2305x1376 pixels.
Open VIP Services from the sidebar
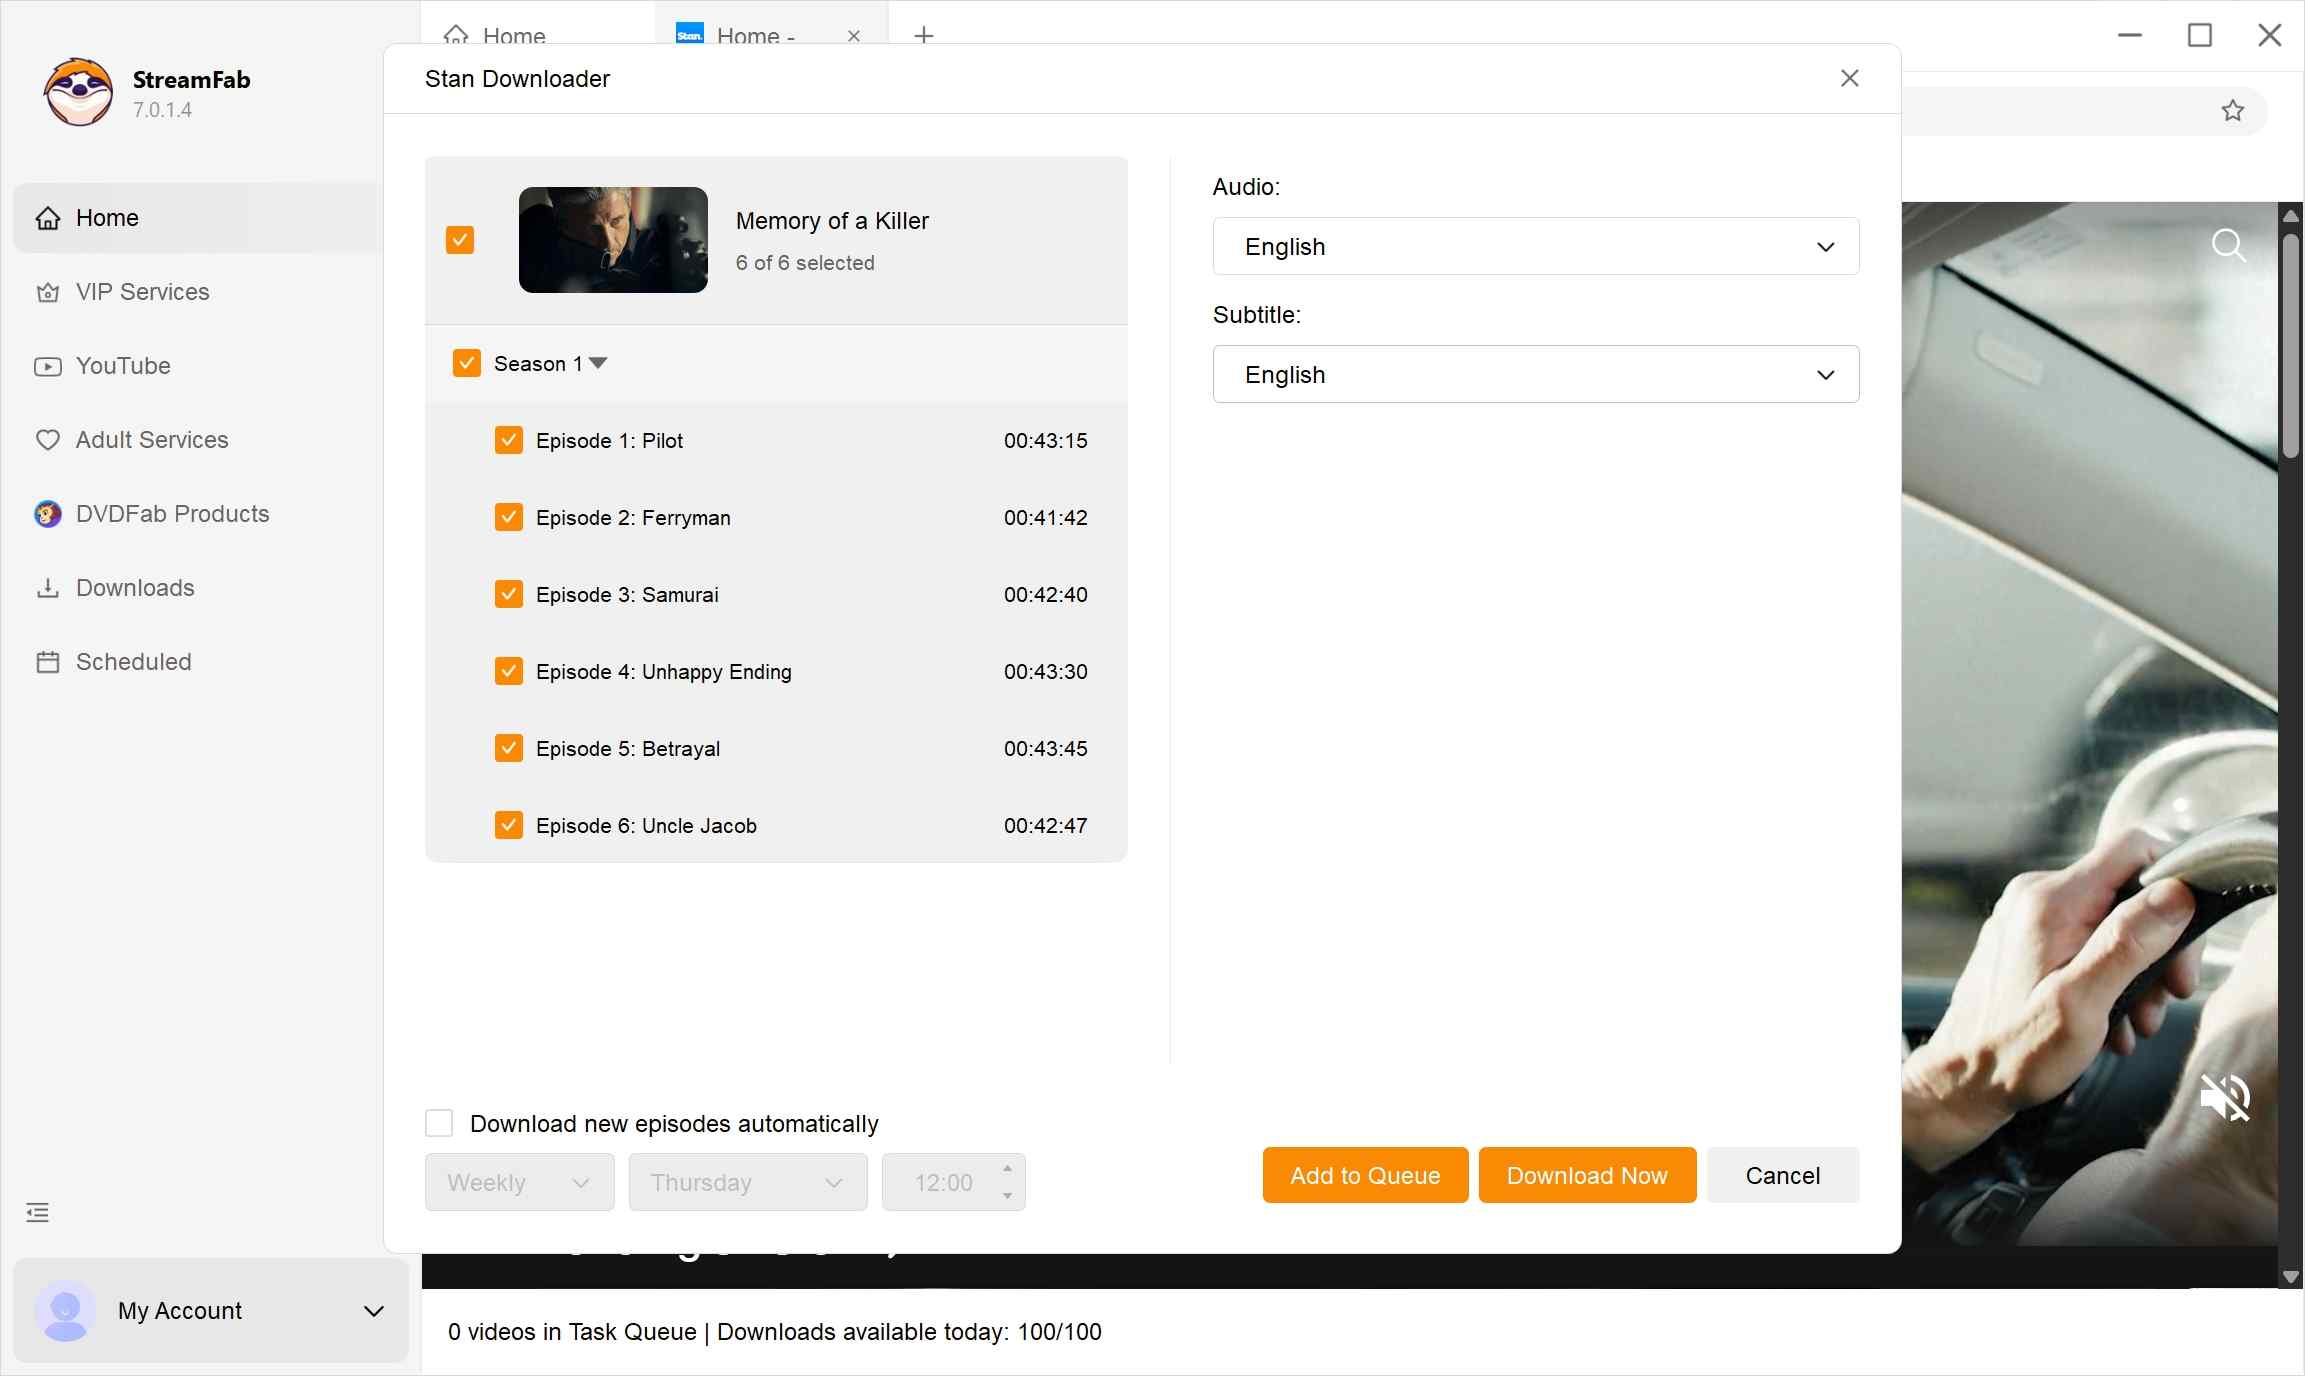[141, 292]
